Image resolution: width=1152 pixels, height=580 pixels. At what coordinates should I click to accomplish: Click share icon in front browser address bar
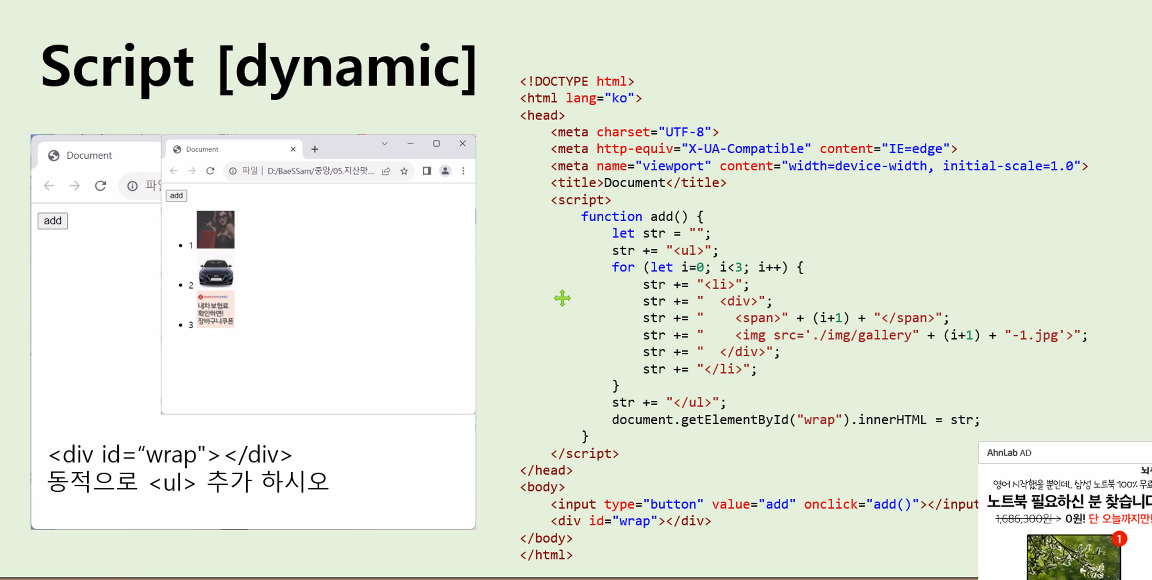tap(386, 171)
